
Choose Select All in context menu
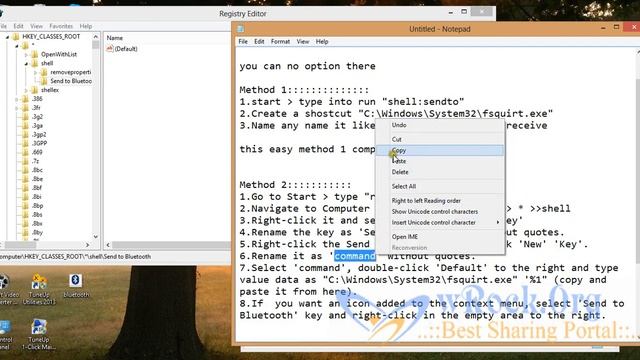440,186
